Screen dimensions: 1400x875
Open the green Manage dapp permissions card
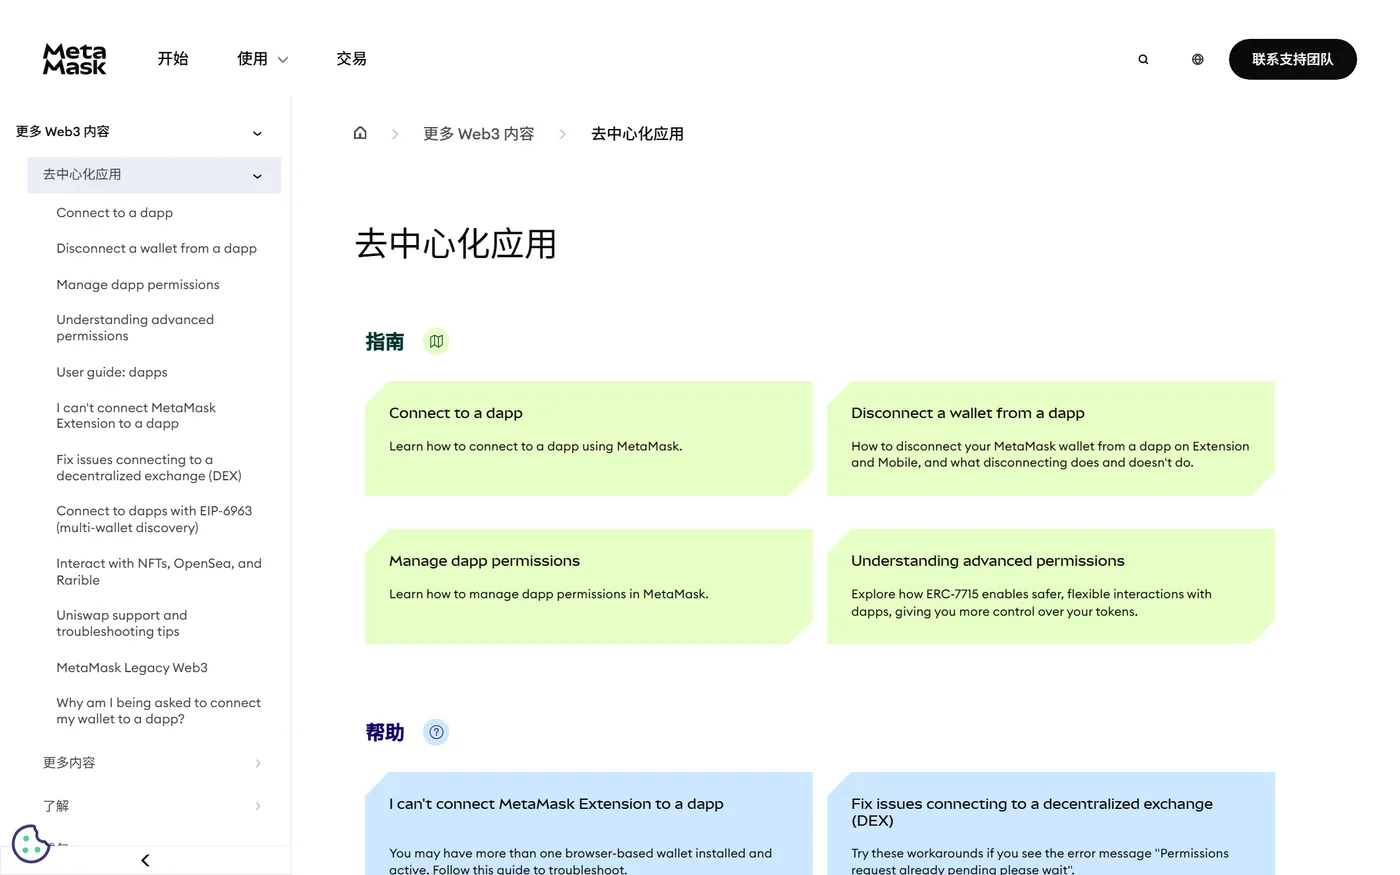(x=589, y=586)
